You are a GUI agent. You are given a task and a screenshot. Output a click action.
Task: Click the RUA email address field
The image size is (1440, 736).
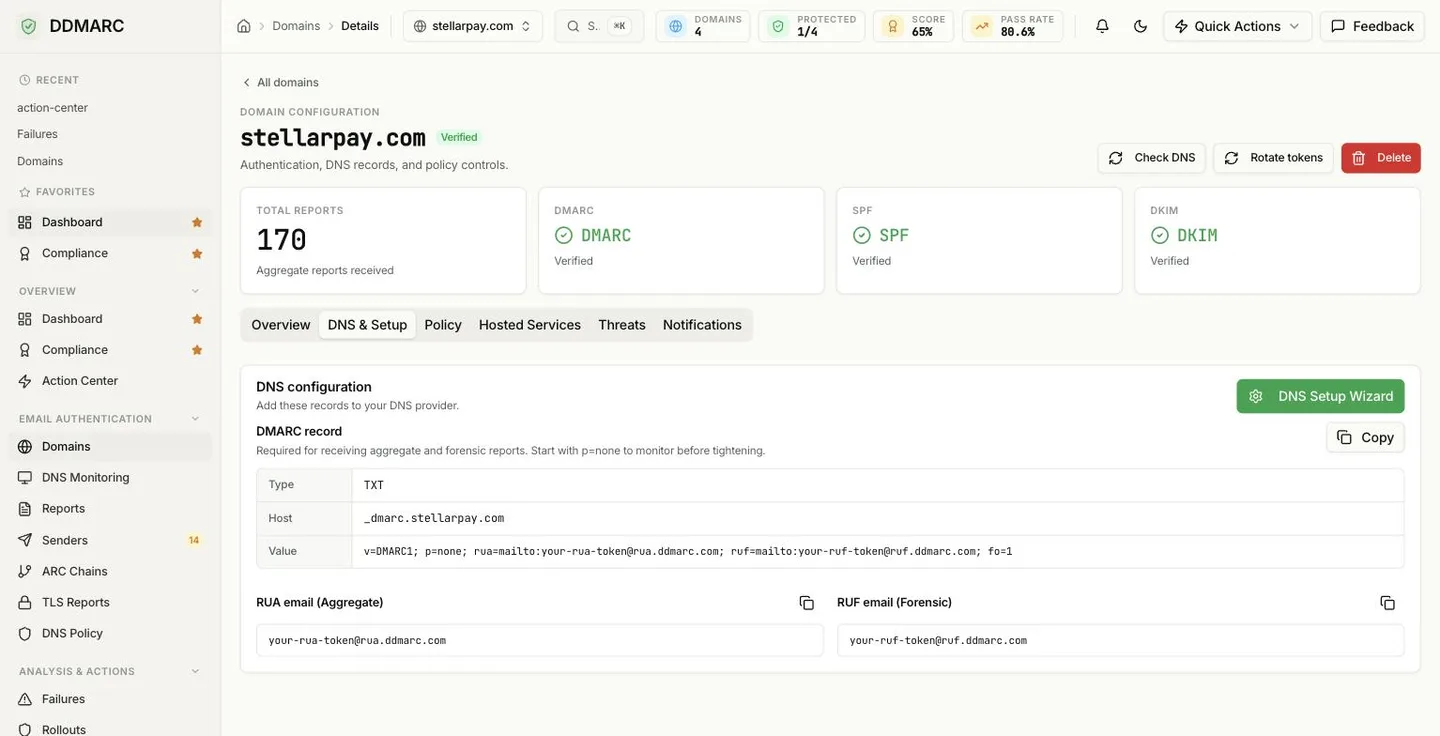click(x=540, y=640)
